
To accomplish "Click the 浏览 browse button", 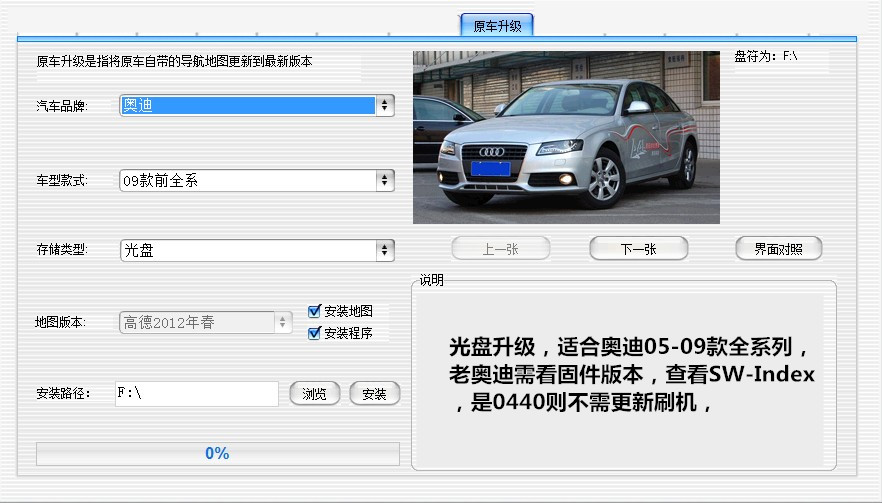I will click(x=314, y=393).
